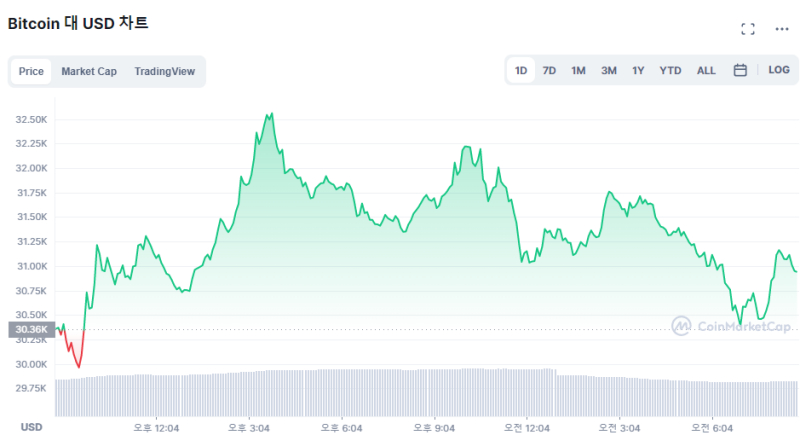The width and height of the screenshot is (800, 435).
Task: Select the 7D time range
Action: click(x=549, y=70)
